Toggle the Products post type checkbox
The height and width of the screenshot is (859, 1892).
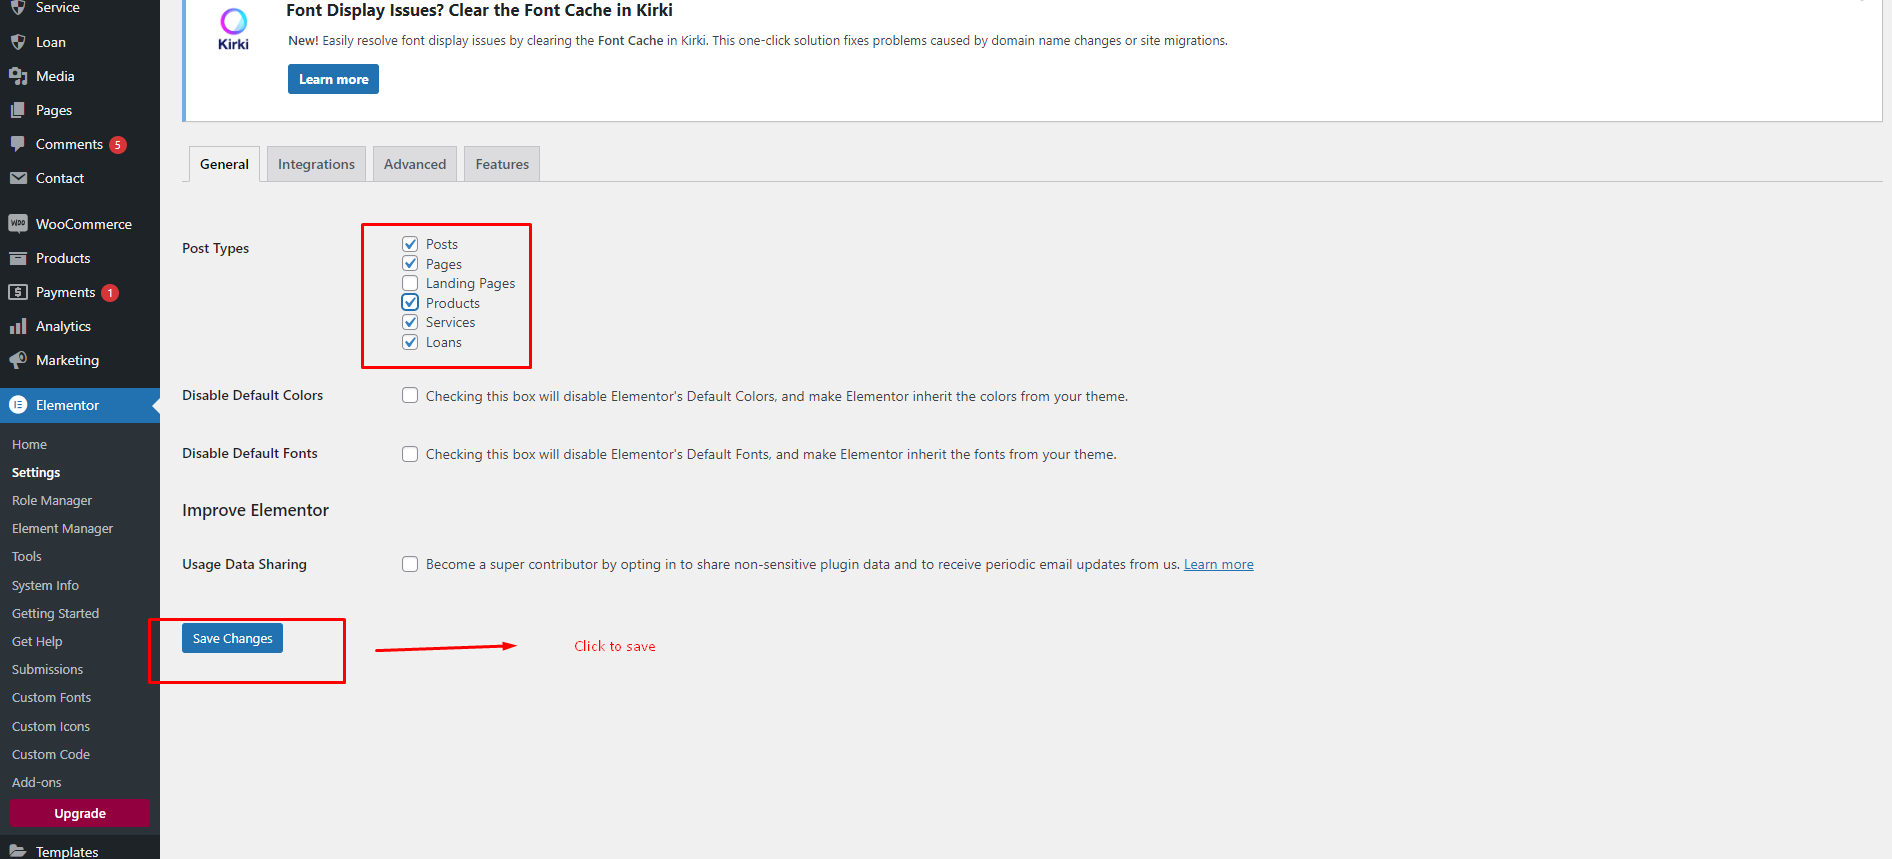point(410,302)
